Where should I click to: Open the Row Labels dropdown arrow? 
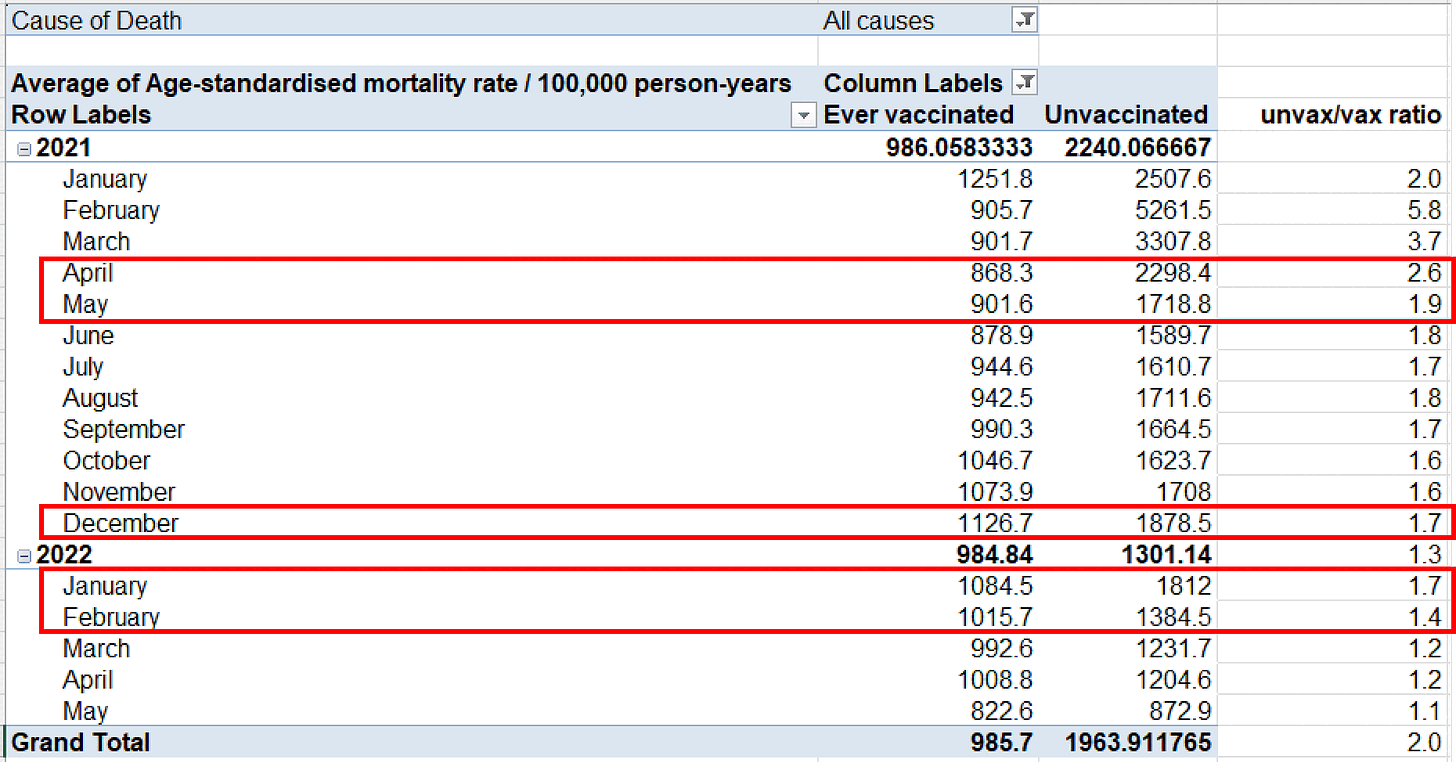point(804,116)
